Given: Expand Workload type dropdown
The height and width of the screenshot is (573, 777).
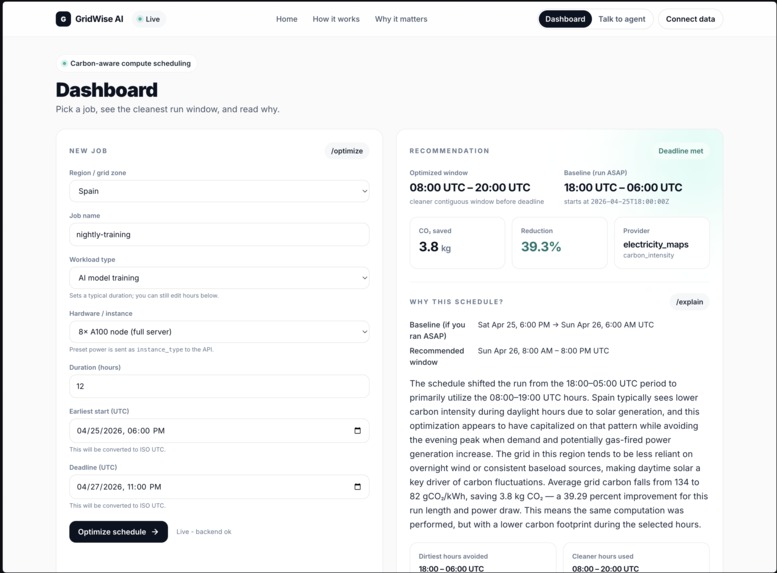Looking at the screenshot, I should [x=219, y=278].
